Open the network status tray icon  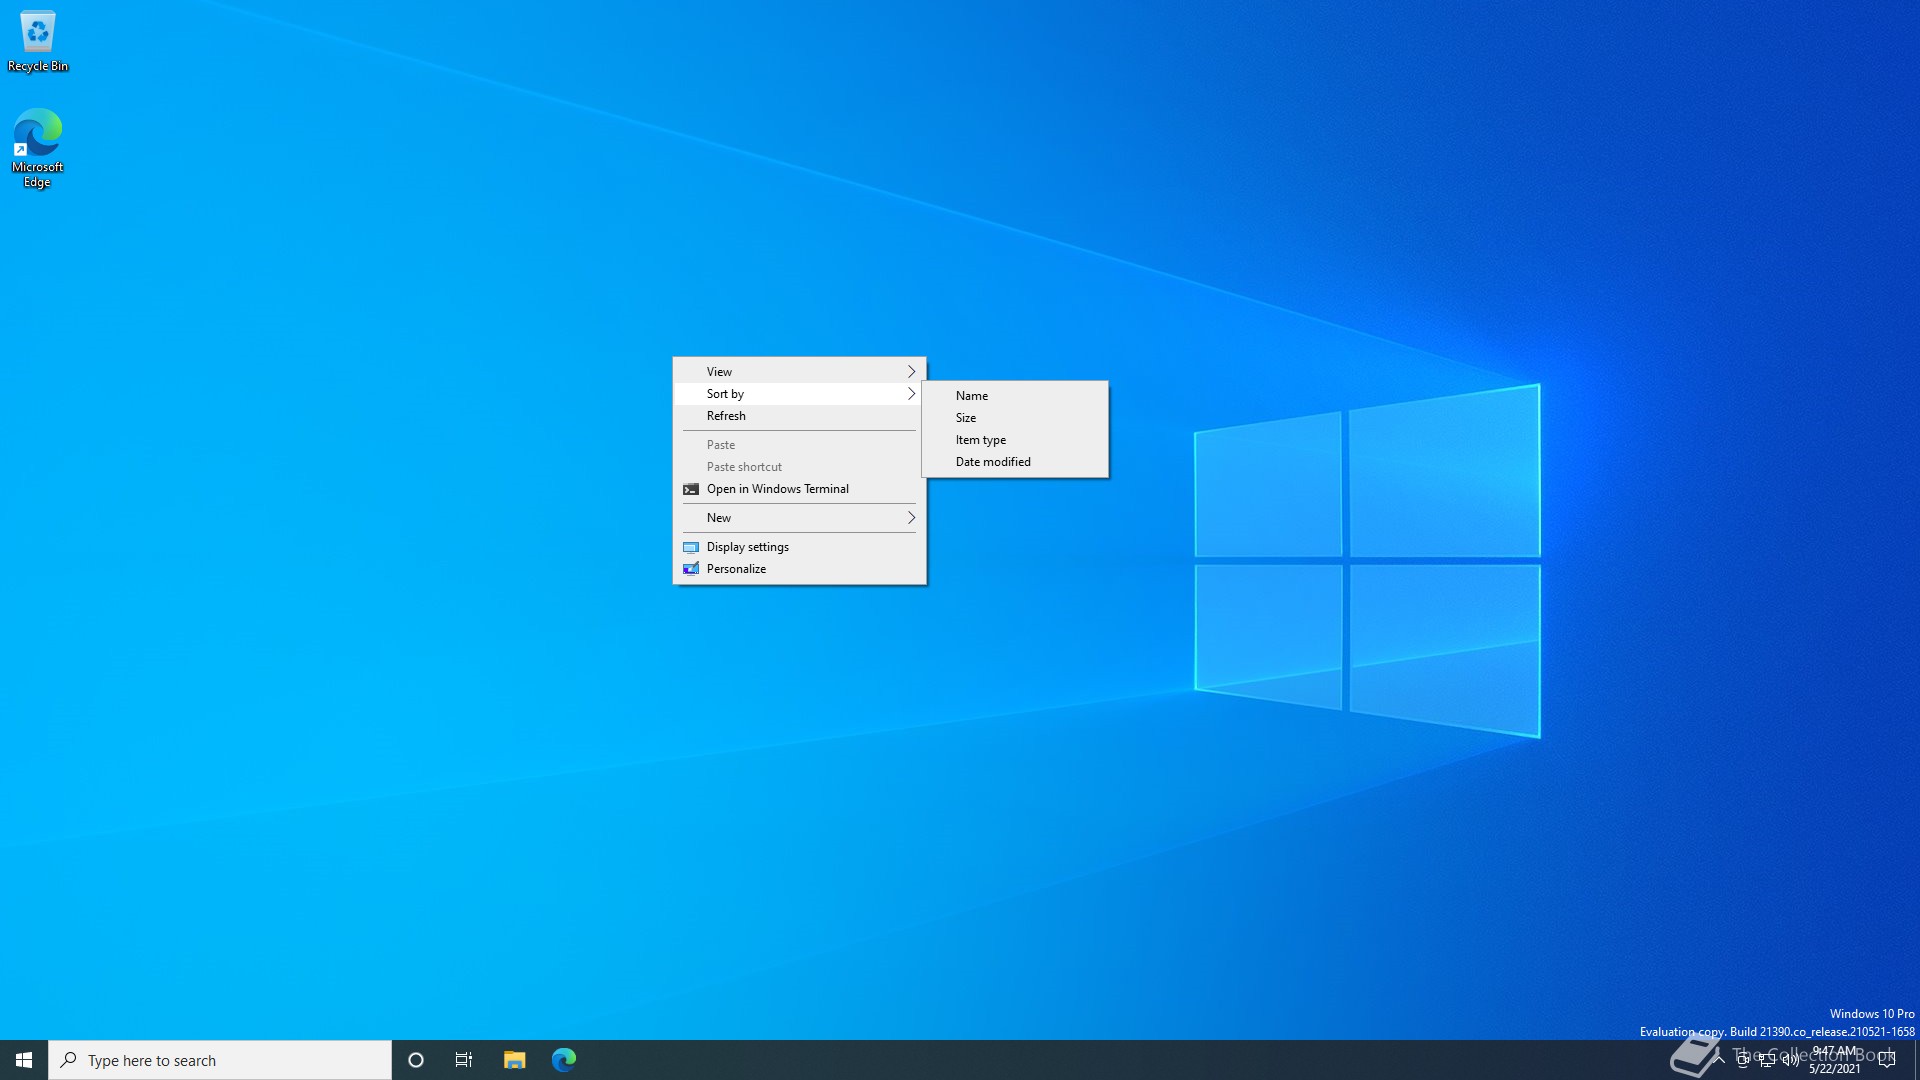(1767, 1060)
